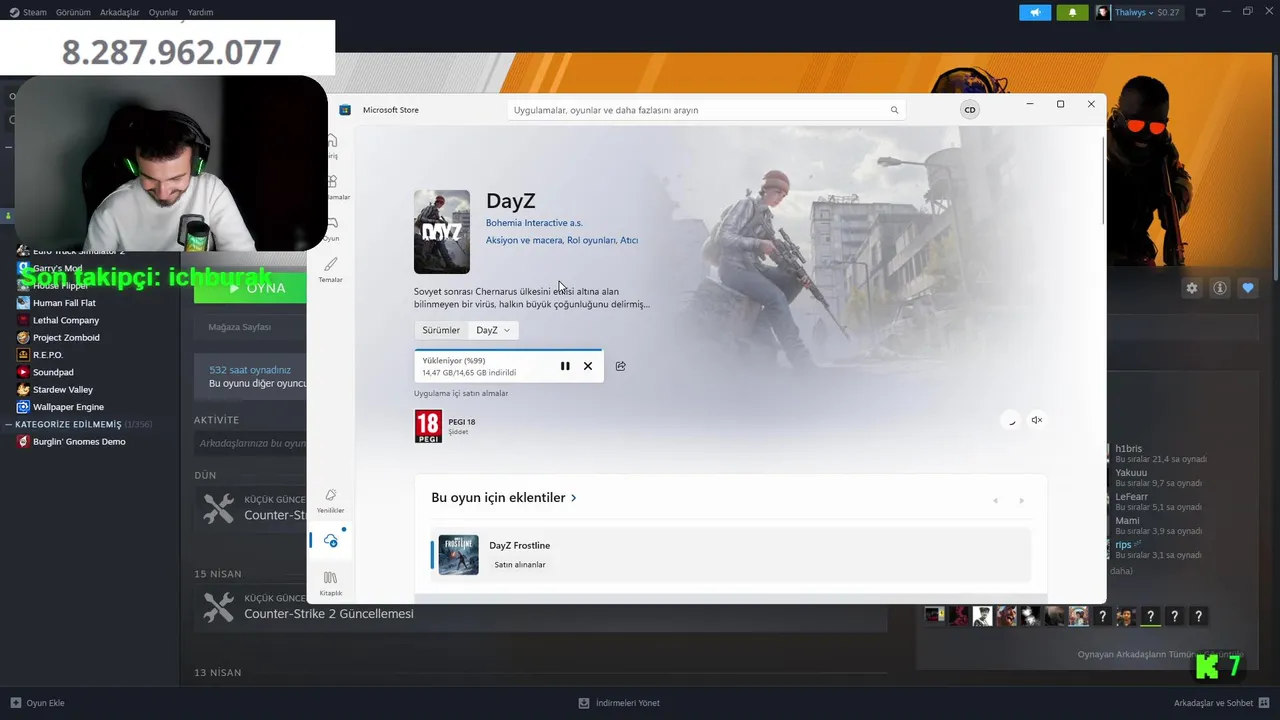Open Steam notifications bell
The image size is (1280, 720).
(1072, 12)
